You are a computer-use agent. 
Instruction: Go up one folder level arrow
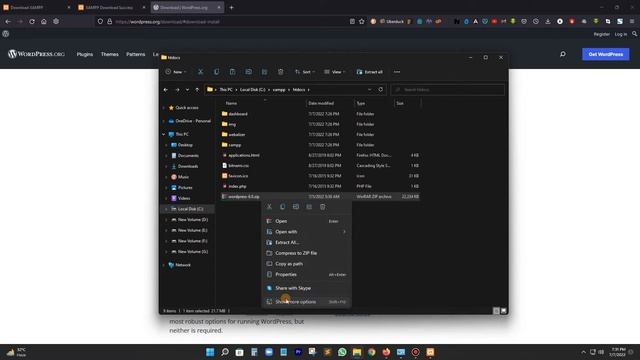tap(197, 89)
